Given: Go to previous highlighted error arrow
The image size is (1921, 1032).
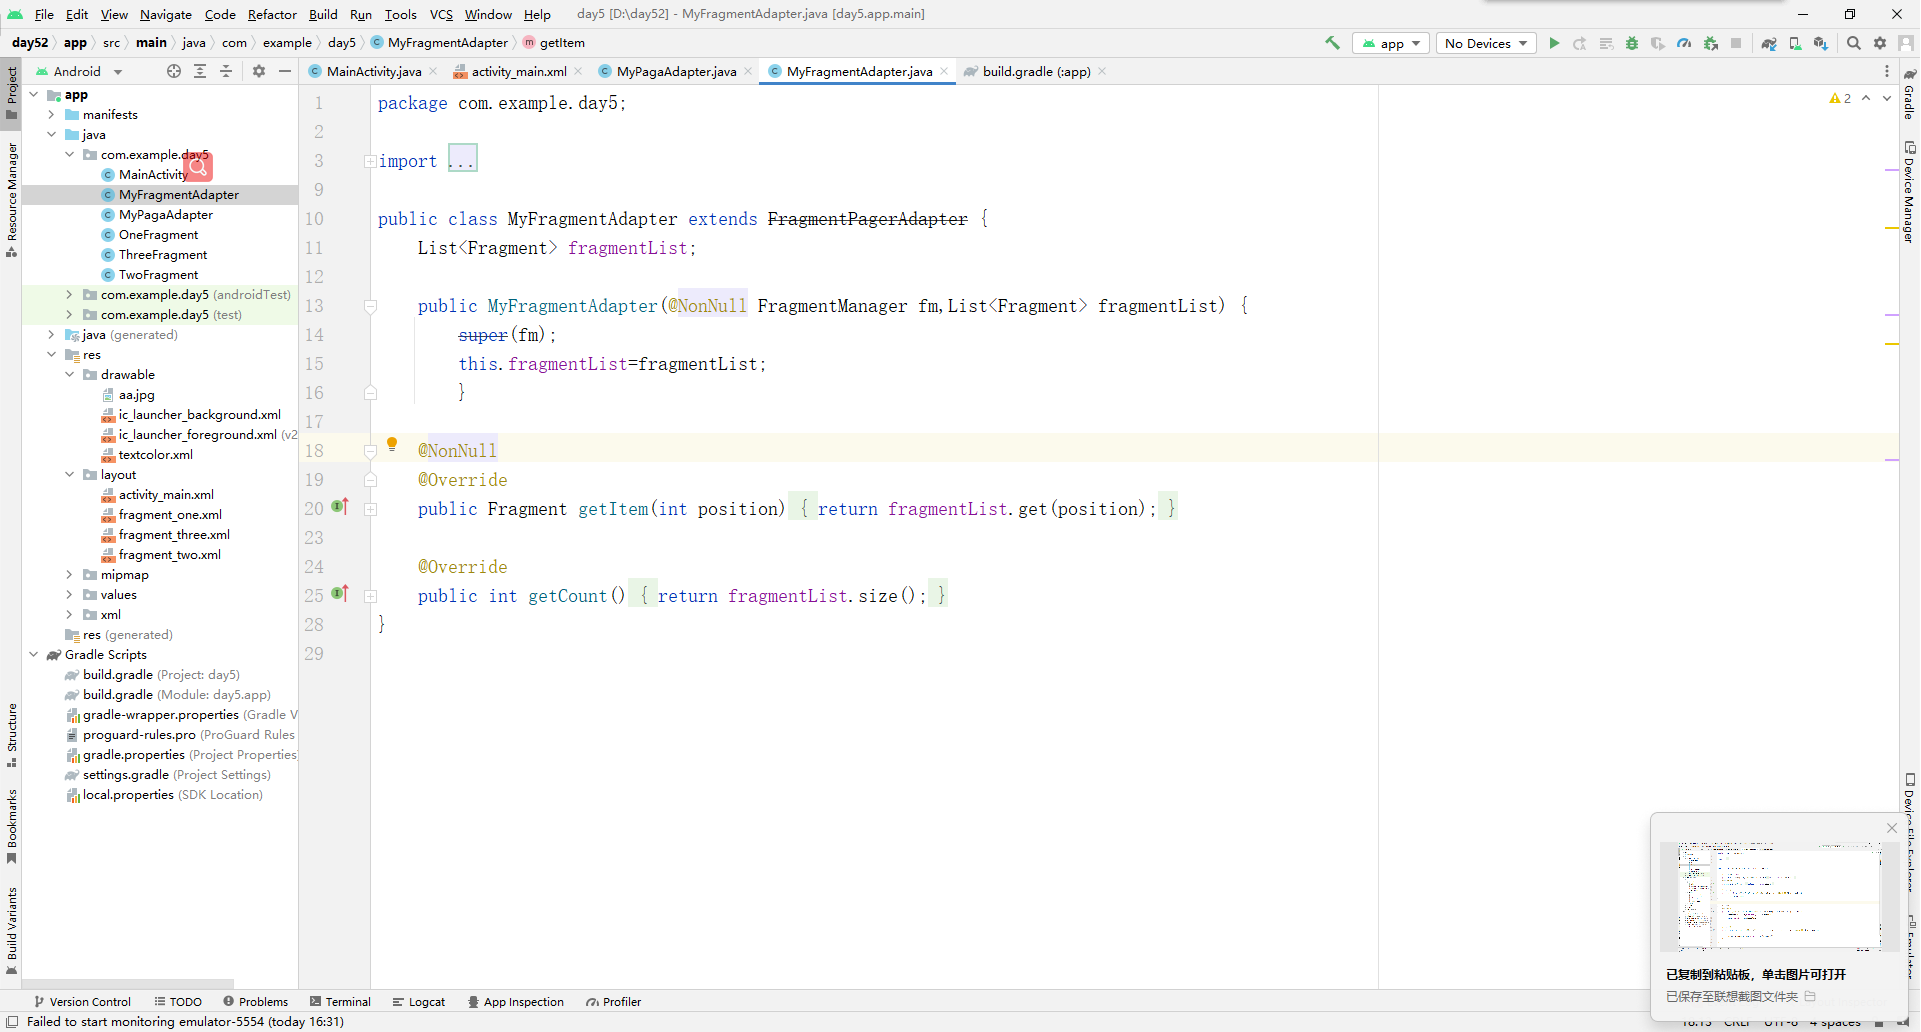Looking at the screenshot, I should point(1866,98).
